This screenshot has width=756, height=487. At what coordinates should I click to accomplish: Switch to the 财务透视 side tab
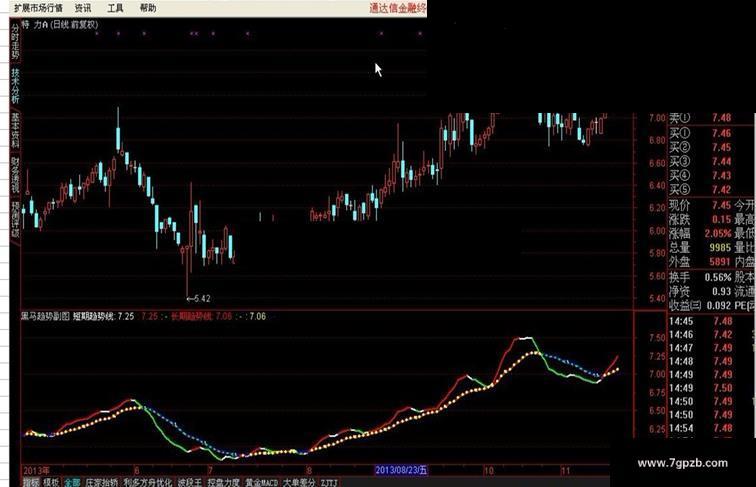coord(15,174)
